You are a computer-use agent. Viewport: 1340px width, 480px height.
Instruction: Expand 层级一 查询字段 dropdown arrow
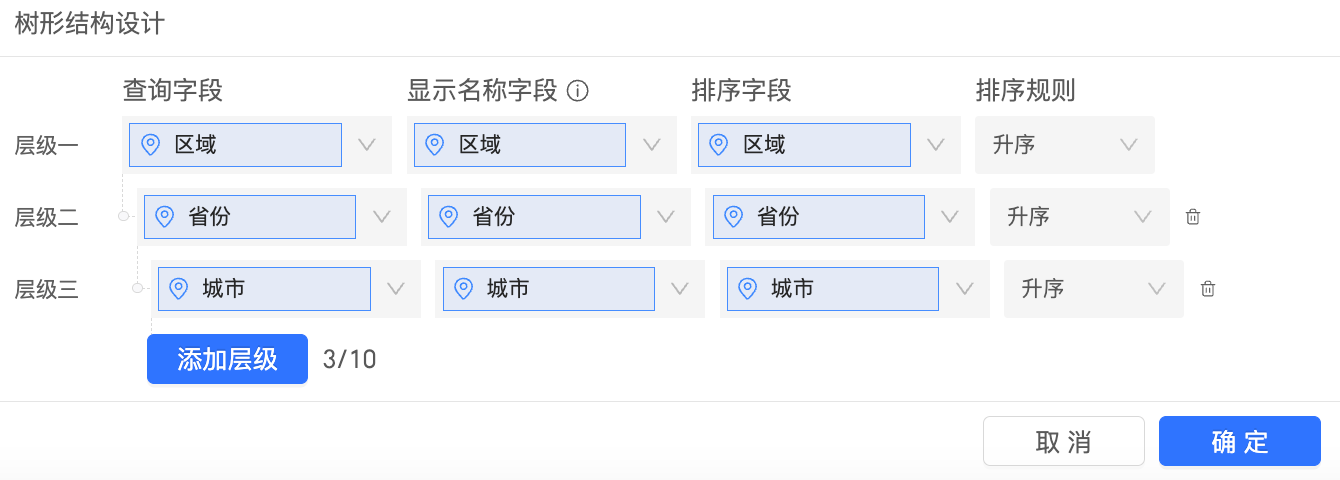tap(367, 145)
